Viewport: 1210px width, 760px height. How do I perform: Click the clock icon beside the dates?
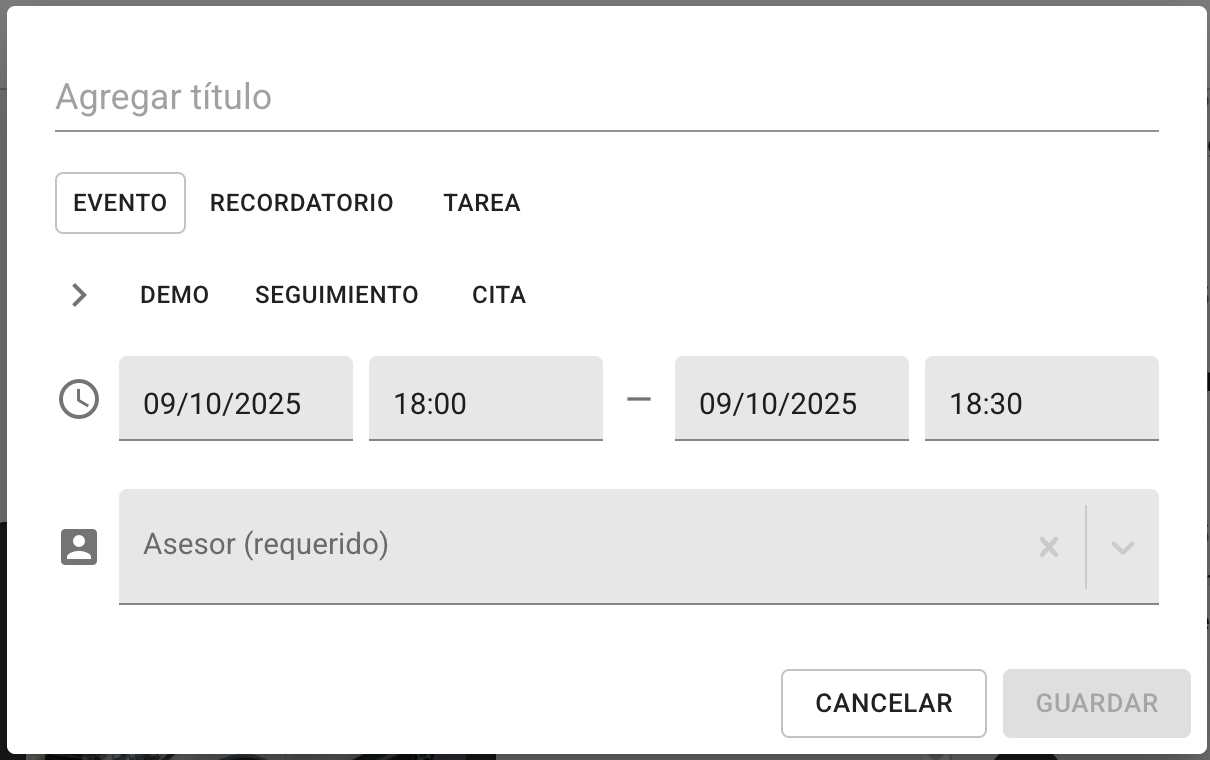[79, 400]
